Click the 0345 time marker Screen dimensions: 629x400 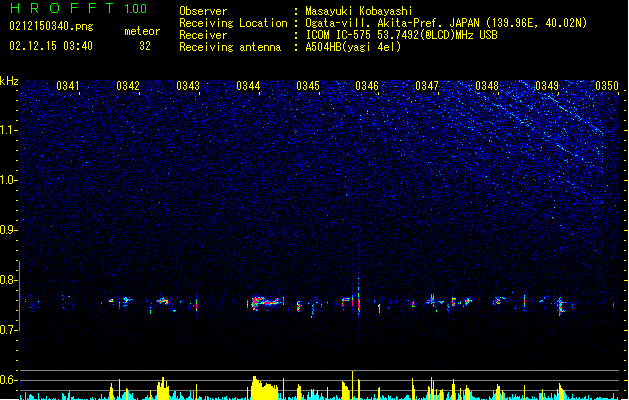coord(308,86)
